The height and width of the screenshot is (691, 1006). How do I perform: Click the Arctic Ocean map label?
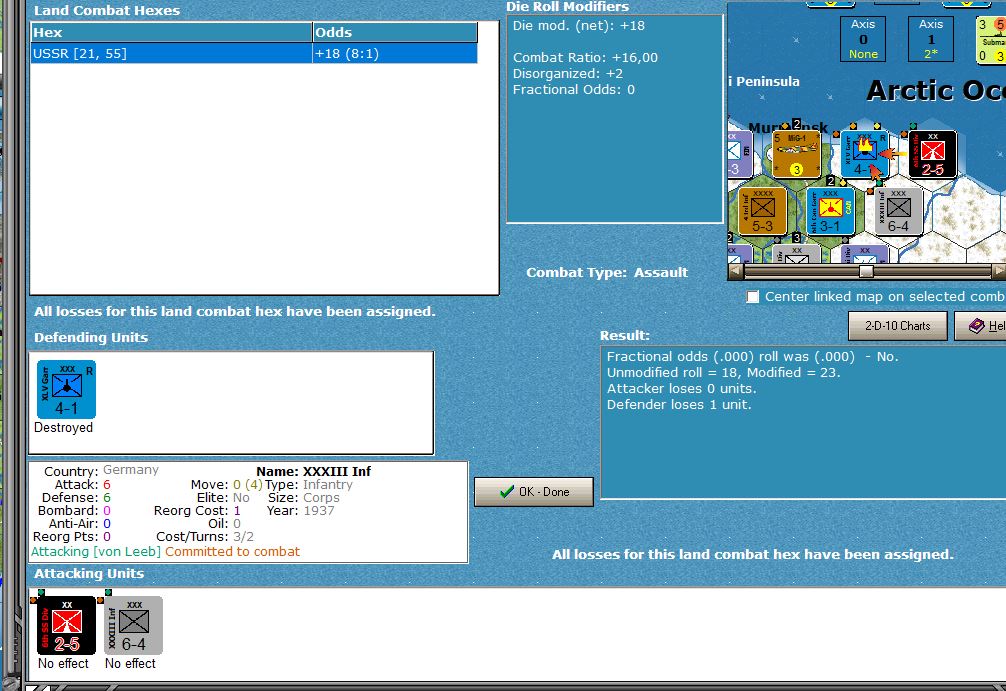coord(936,90)
